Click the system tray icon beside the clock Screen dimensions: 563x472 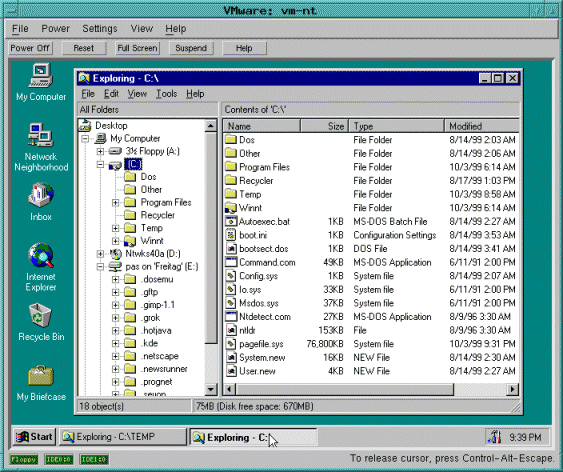click(494, 436)
